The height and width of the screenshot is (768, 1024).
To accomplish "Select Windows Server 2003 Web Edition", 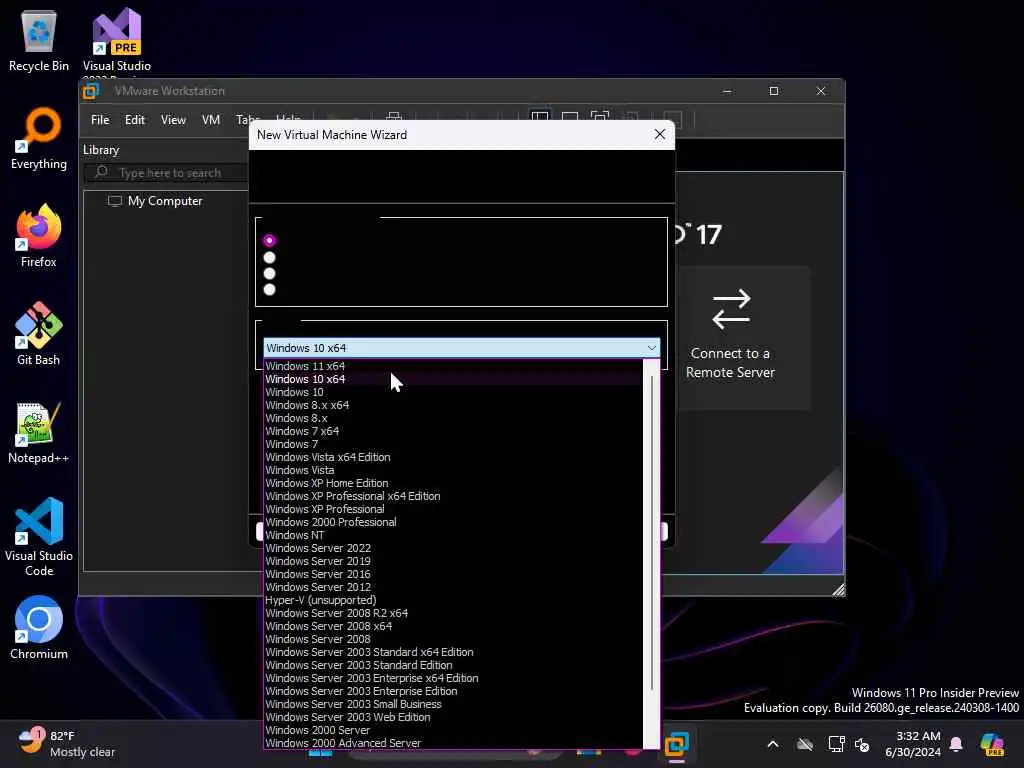I will (x=453, y=718).
